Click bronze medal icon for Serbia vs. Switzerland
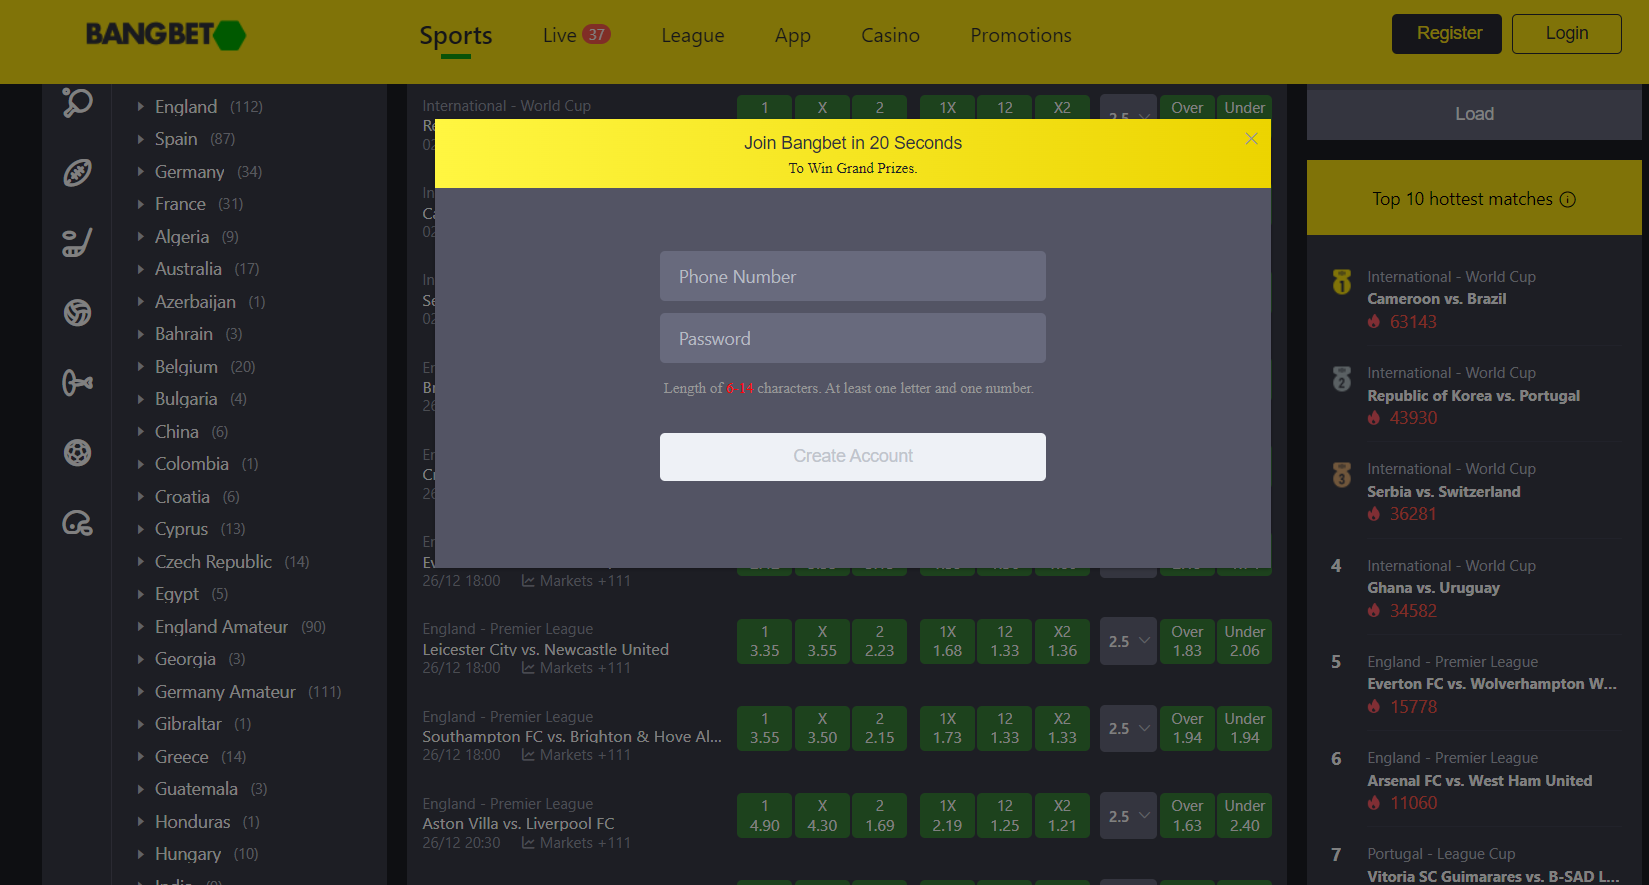The width and height of the screenshot is (1649, 885). (x=1342, y=475)
